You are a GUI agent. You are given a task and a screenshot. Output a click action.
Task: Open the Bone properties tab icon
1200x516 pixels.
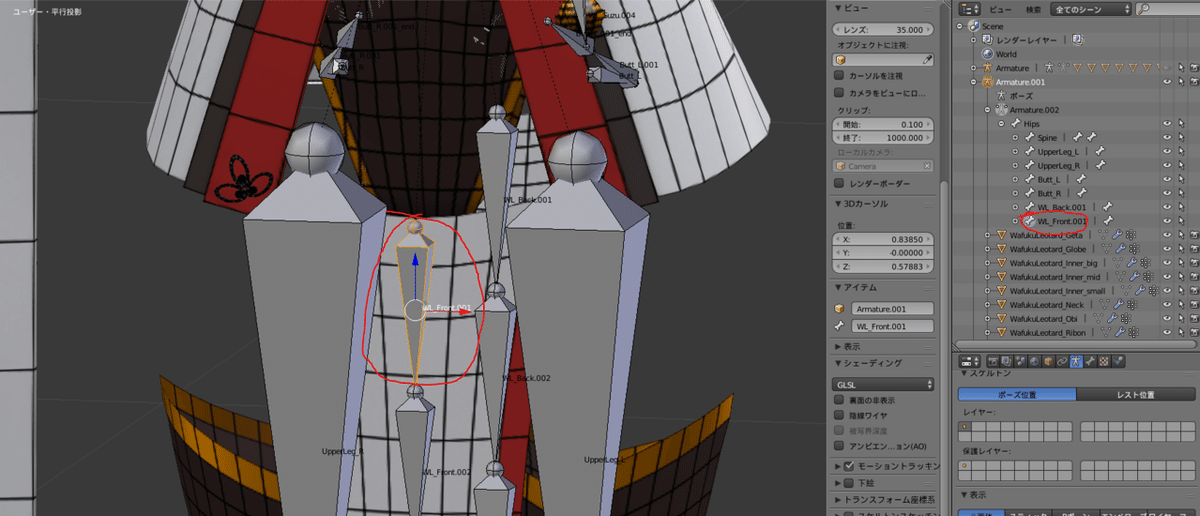pos(1090,361)
